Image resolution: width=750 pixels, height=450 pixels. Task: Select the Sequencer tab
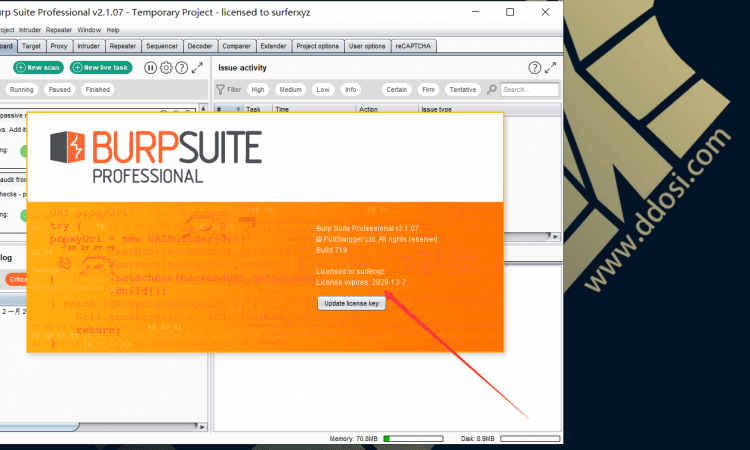(x=162, y=46)
